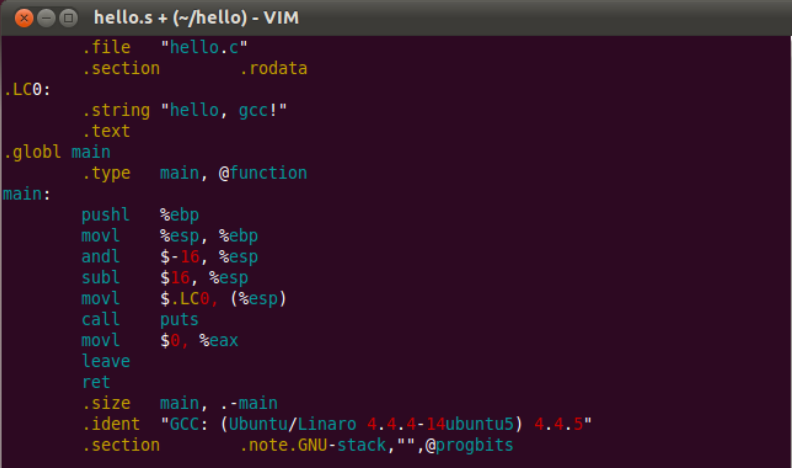Click the .globl main directive
This screenshot has width=792, height=470.
coord(57,152)
